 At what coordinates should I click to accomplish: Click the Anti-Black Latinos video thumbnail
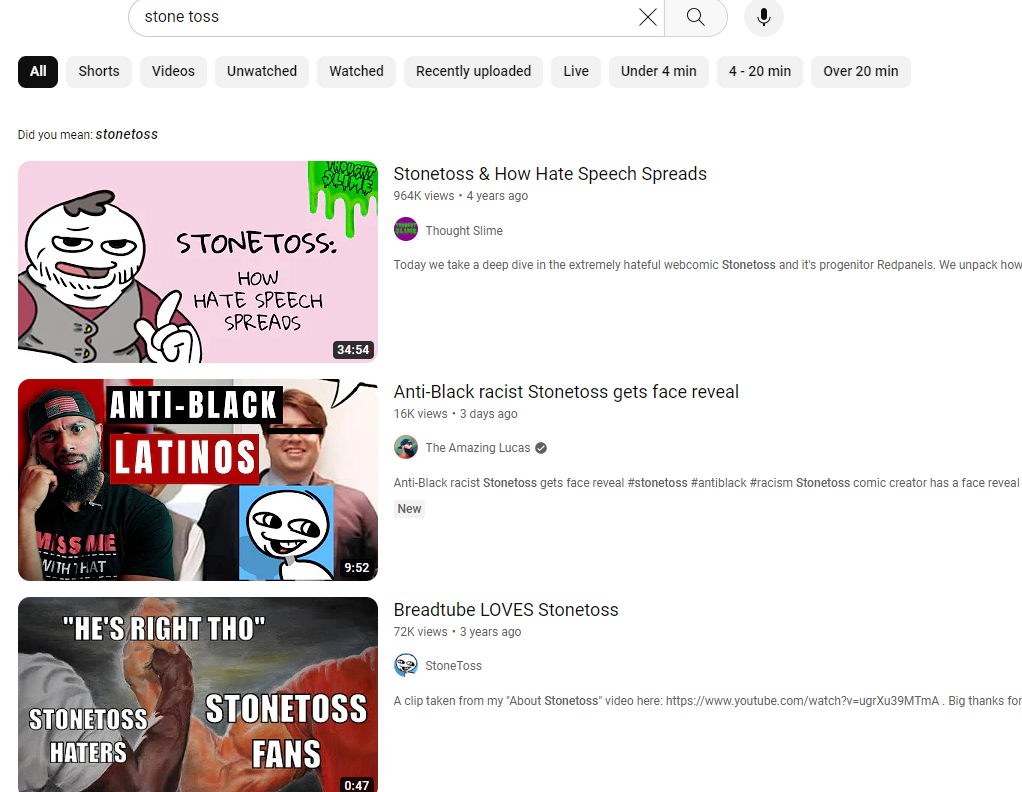(198, 480)
